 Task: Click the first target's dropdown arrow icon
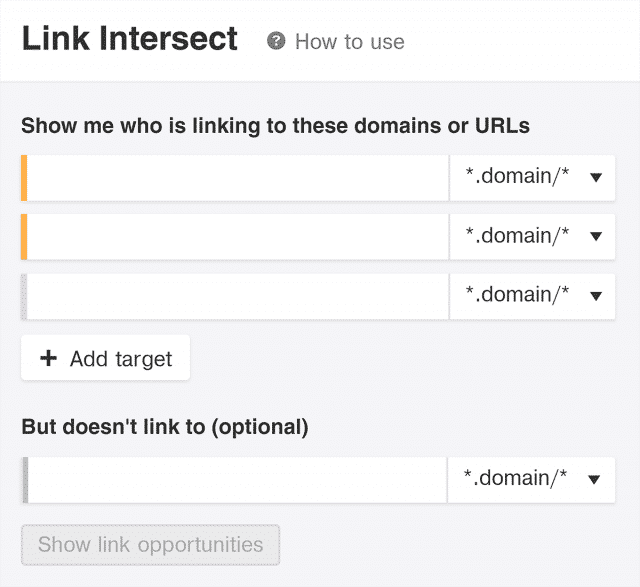click(596, 178)
